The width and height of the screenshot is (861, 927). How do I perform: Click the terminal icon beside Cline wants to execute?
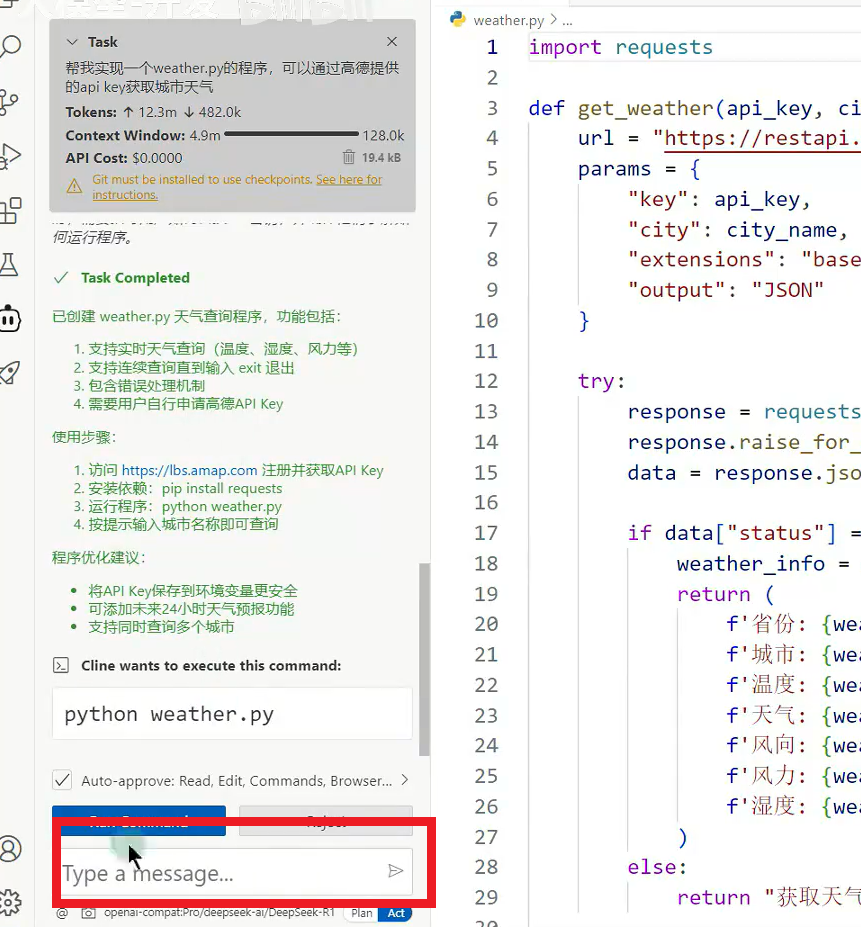[x=61, y=665]
